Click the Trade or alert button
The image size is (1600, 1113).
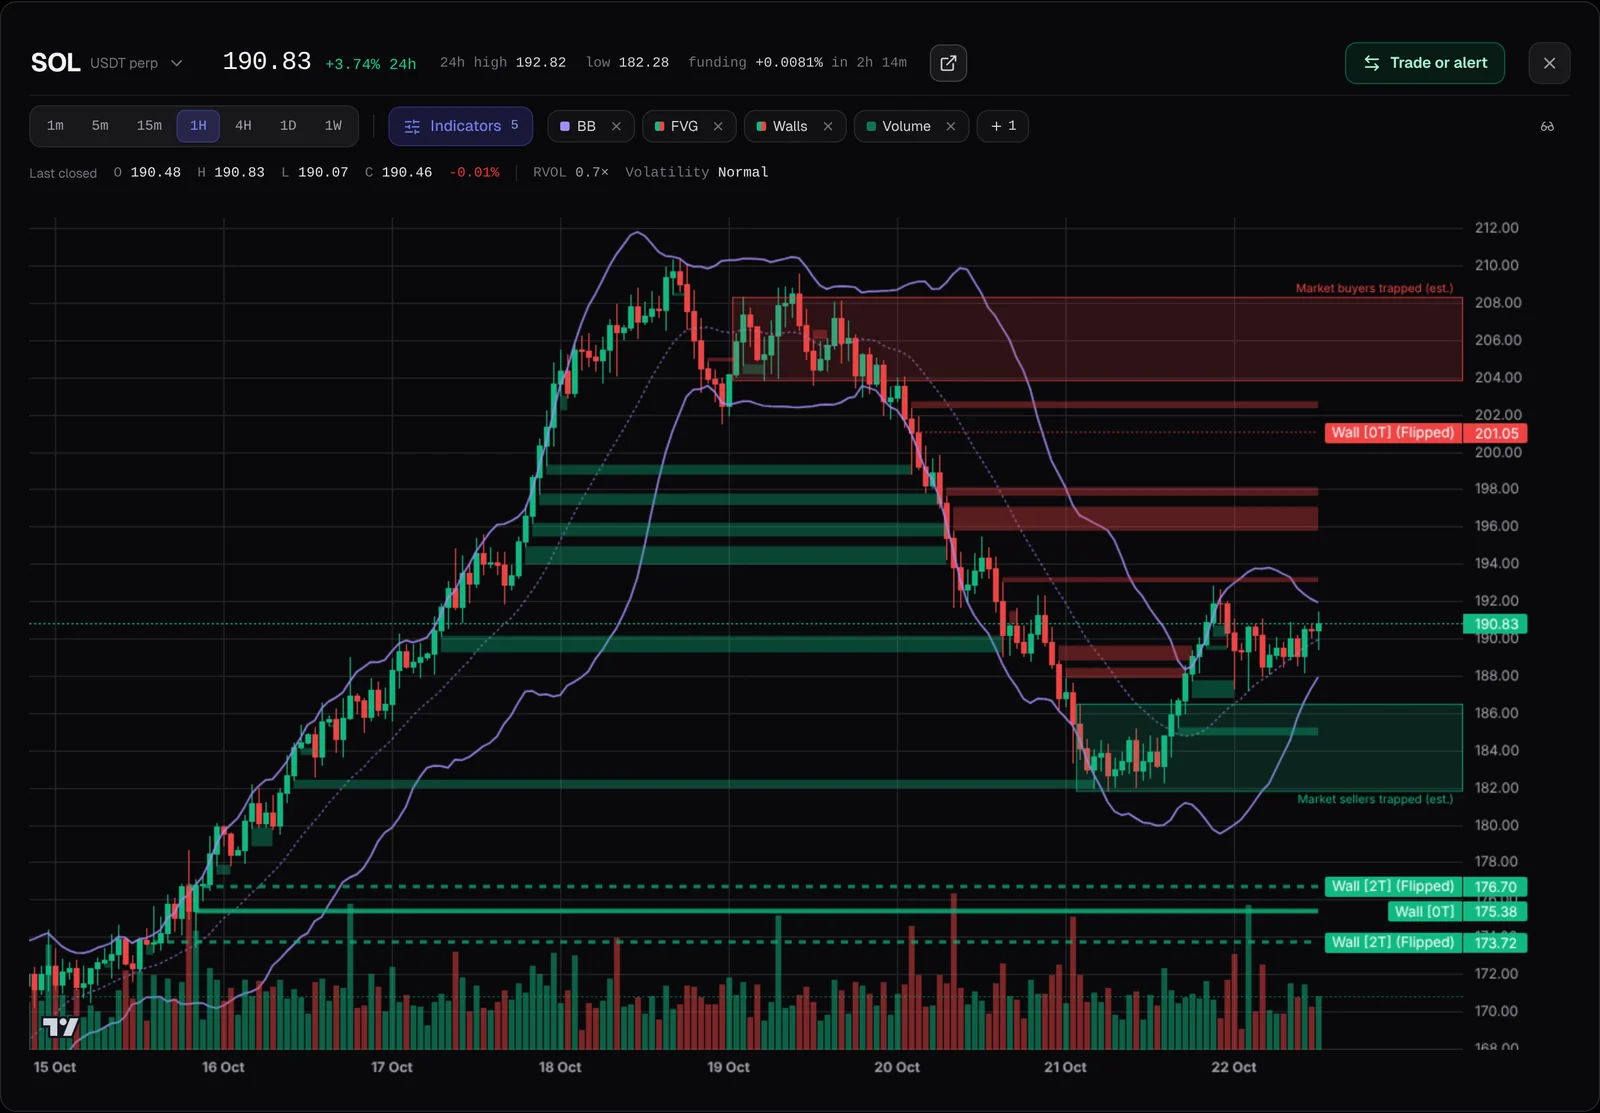[x=1424, y=63]
